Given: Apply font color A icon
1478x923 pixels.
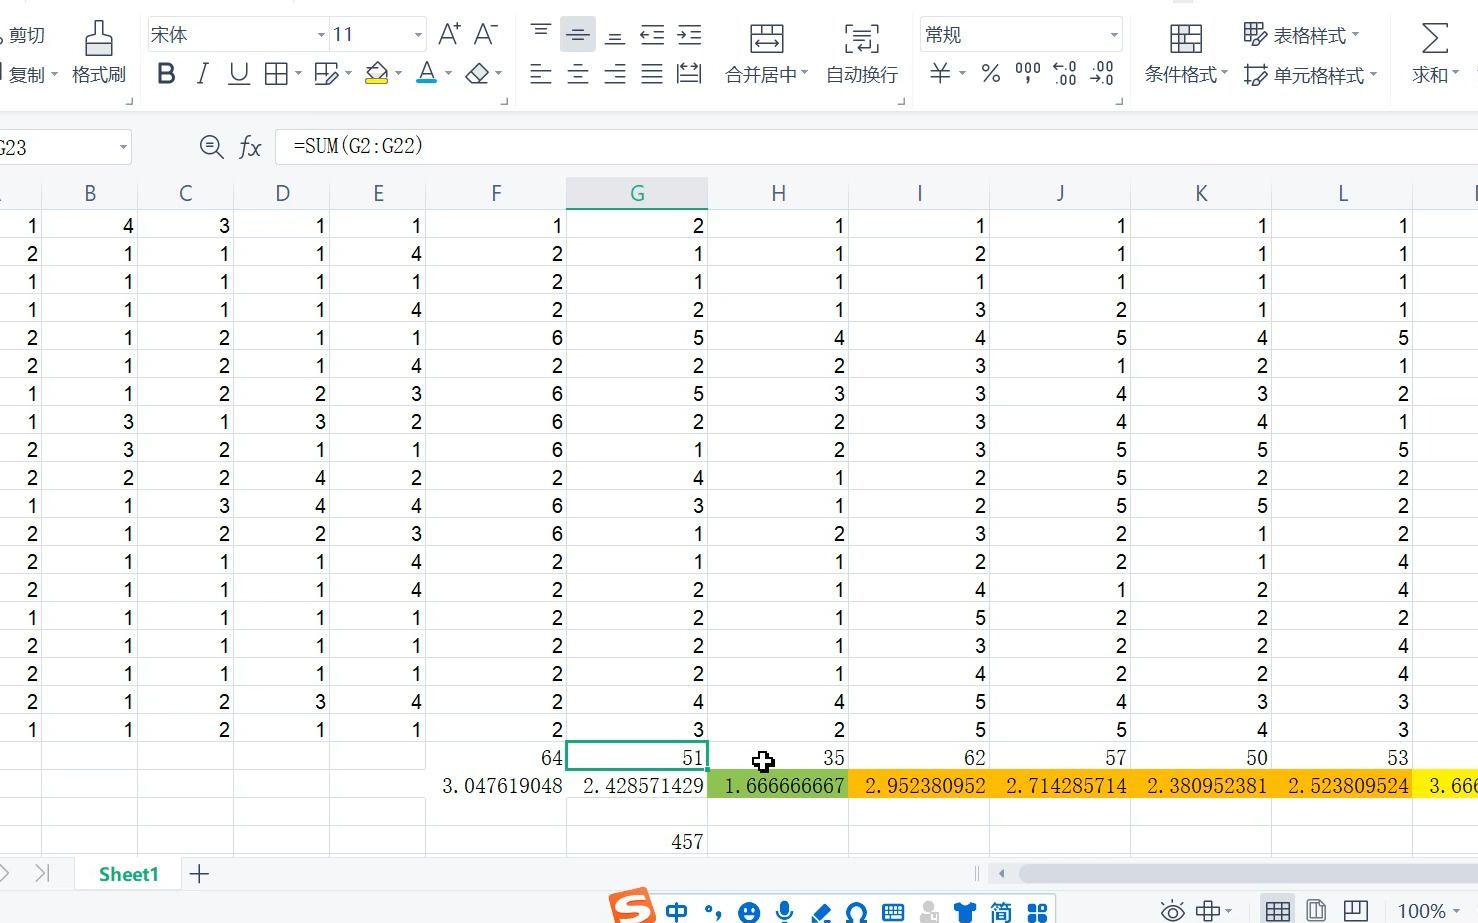Looking at the screenshot, I should (427, 74).
